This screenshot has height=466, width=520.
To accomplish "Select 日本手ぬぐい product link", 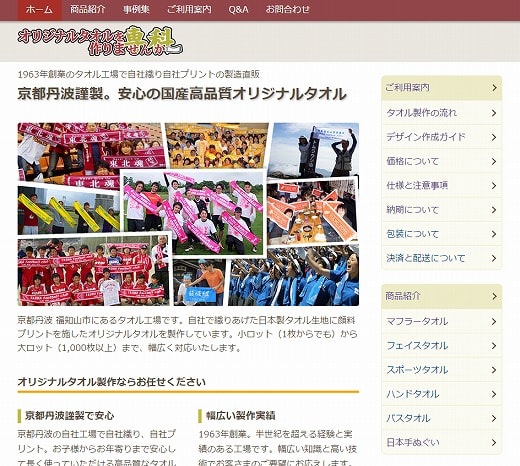I will tap(442, 442).
